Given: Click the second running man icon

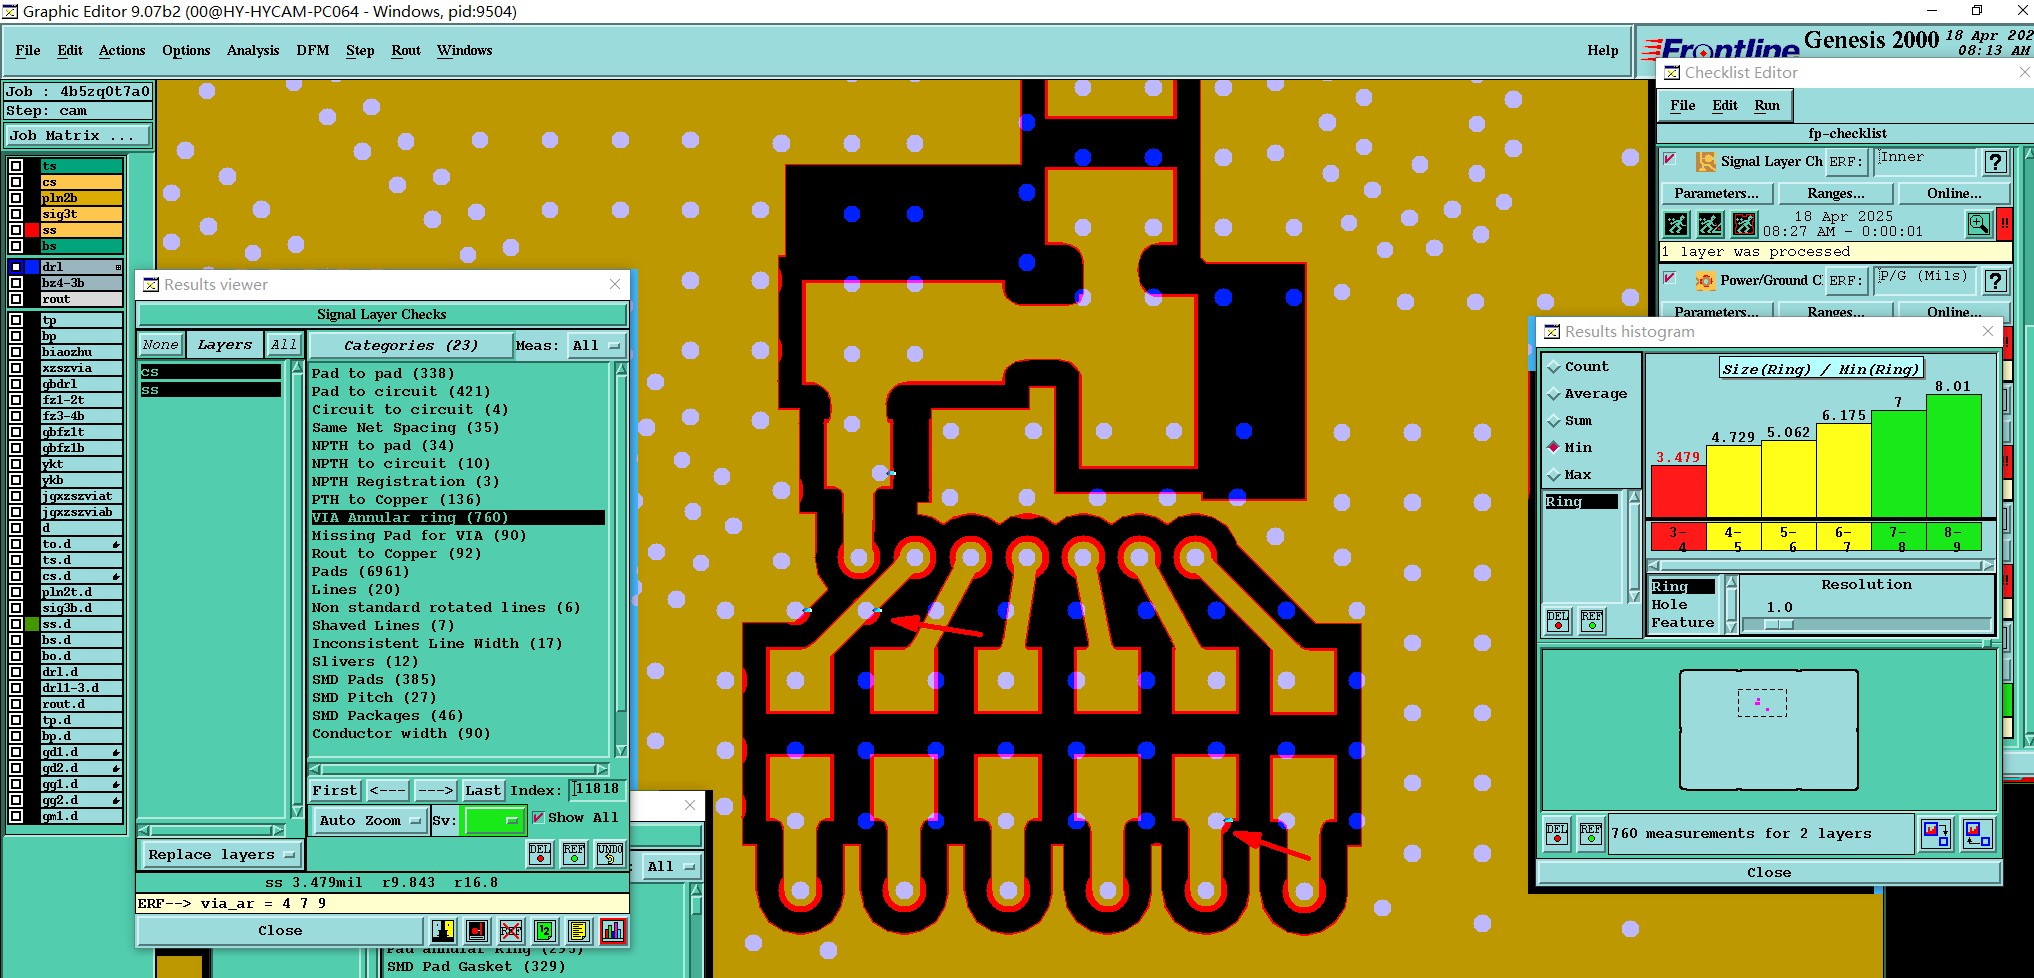Looking at the screenshot, I should click(1711, 224).
